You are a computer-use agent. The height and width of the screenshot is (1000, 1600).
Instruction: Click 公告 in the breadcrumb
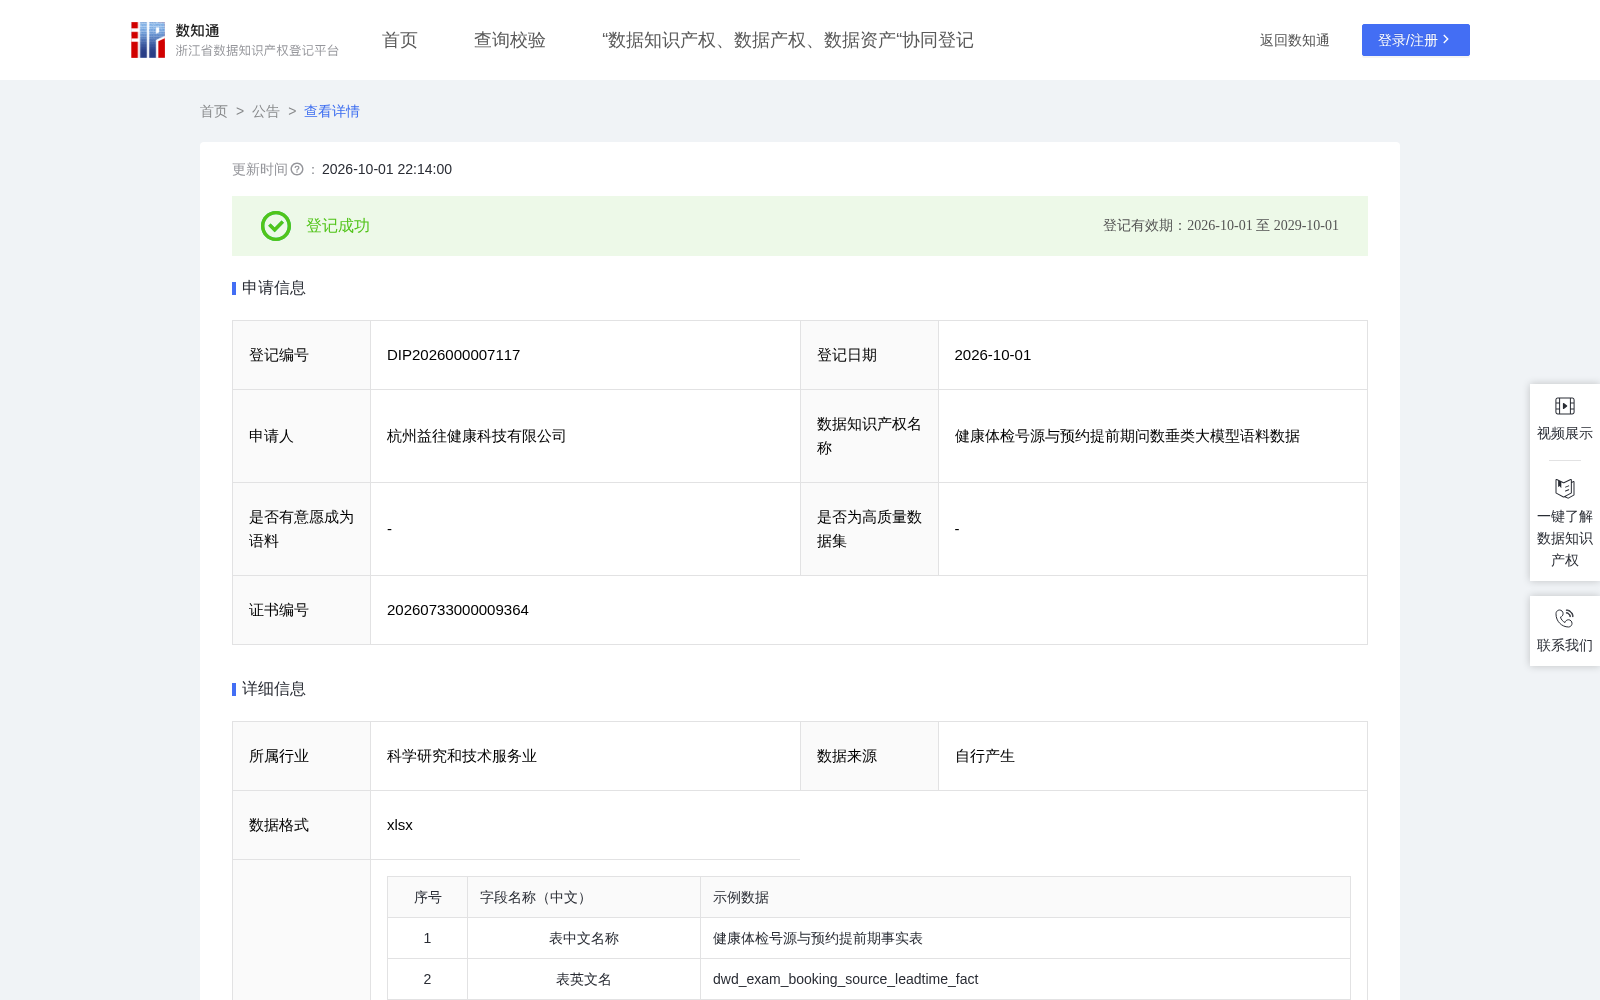(266, 111)
